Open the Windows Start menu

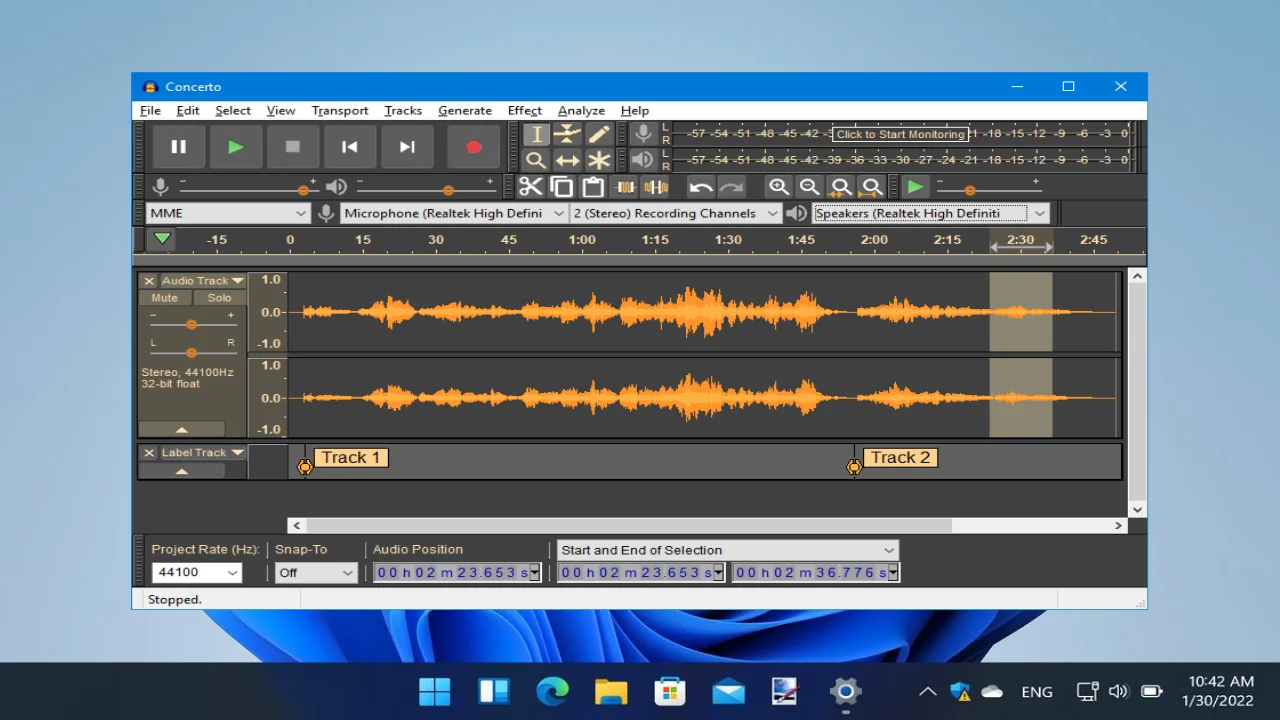435,691
